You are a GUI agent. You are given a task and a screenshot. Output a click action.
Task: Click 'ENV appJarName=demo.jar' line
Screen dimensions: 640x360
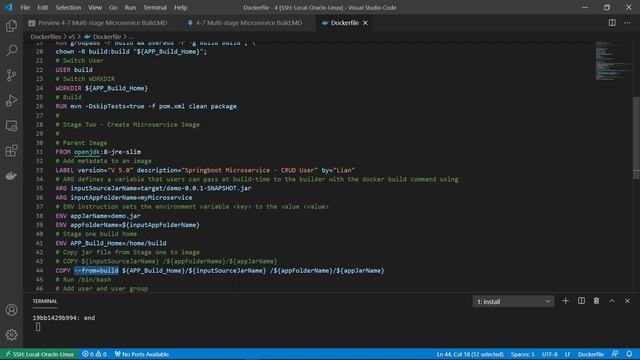point(98,216)
